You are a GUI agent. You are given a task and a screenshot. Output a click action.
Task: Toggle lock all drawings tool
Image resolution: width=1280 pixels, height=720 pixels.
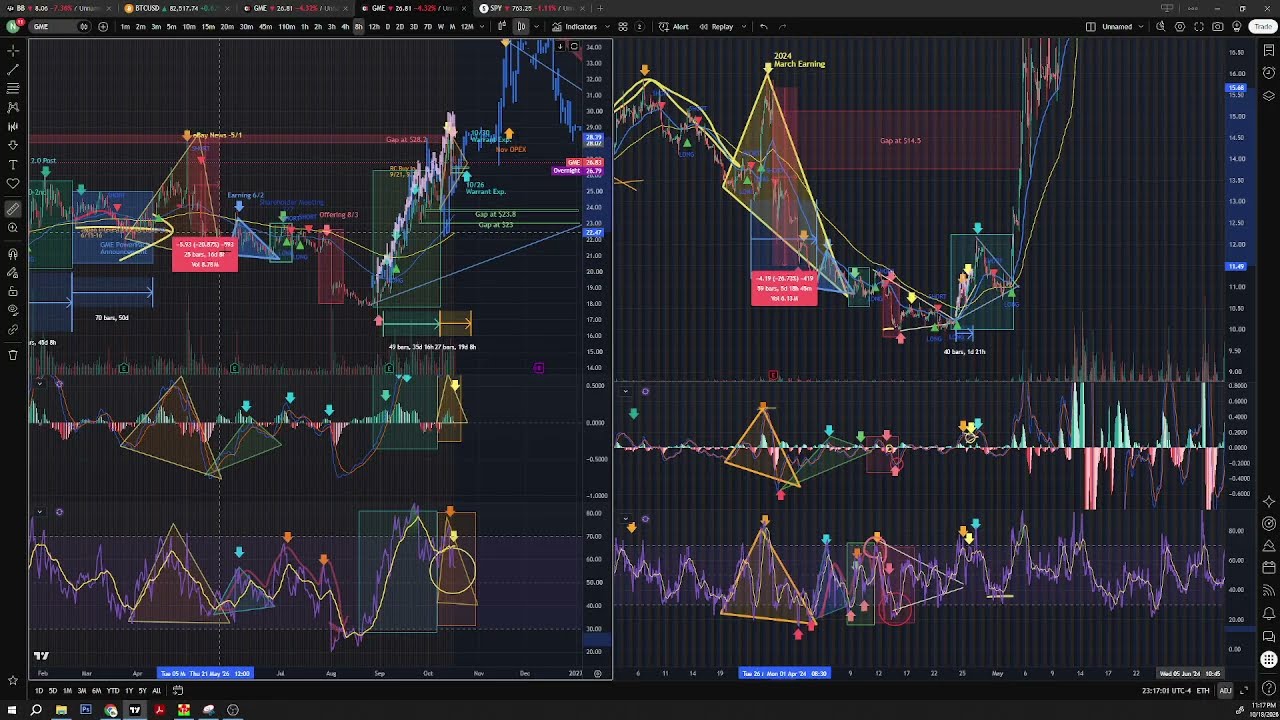tap(13, 291)
